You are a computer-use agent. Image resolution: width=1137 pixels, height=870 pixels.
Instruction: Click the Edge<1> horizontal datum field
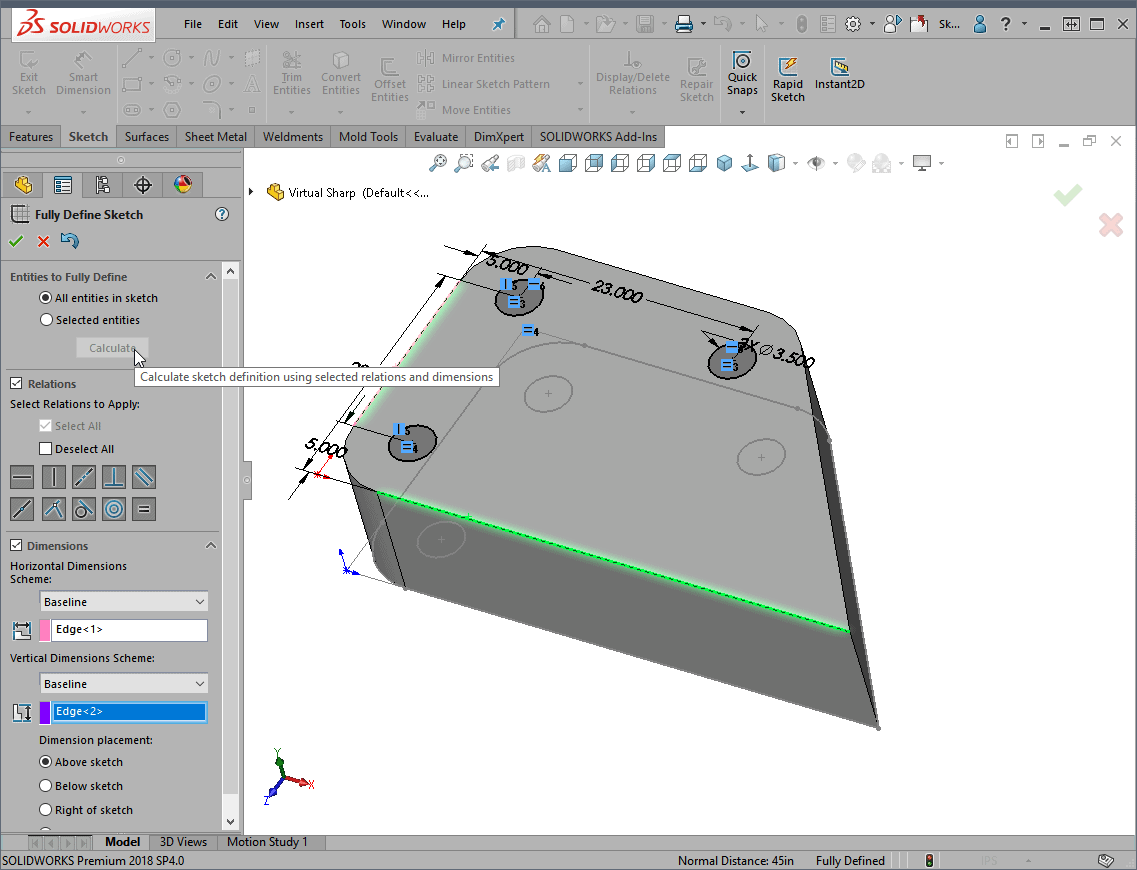(129, 630)
